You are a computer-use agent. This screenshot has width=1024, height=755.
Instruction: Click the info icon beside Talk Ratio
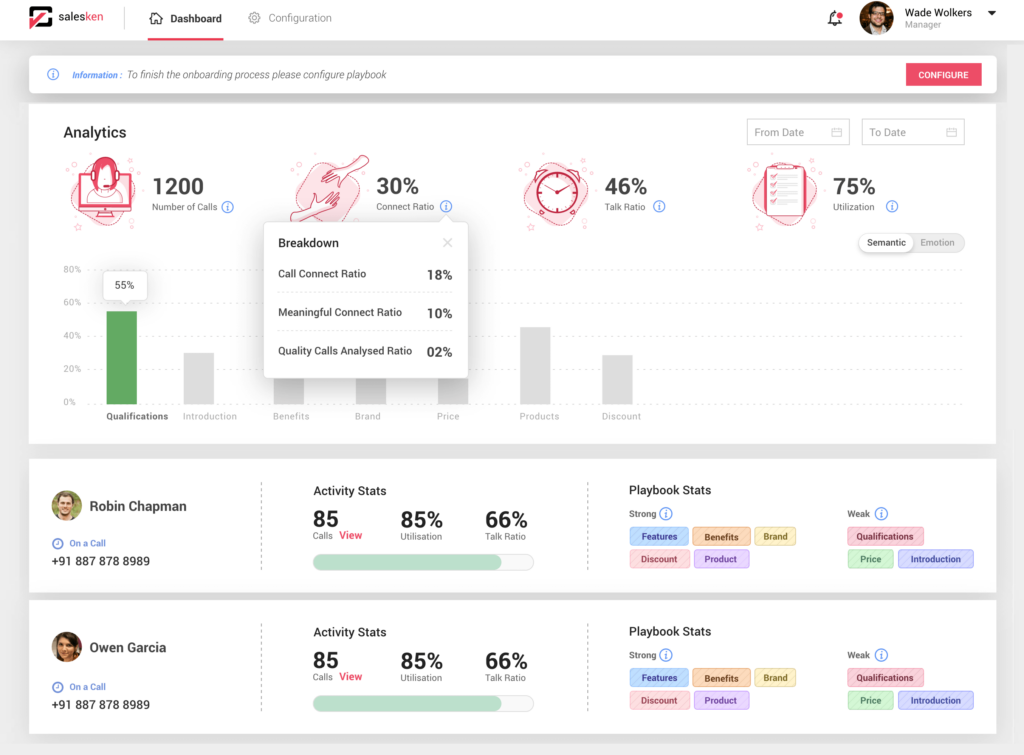[x=659, y=207]
